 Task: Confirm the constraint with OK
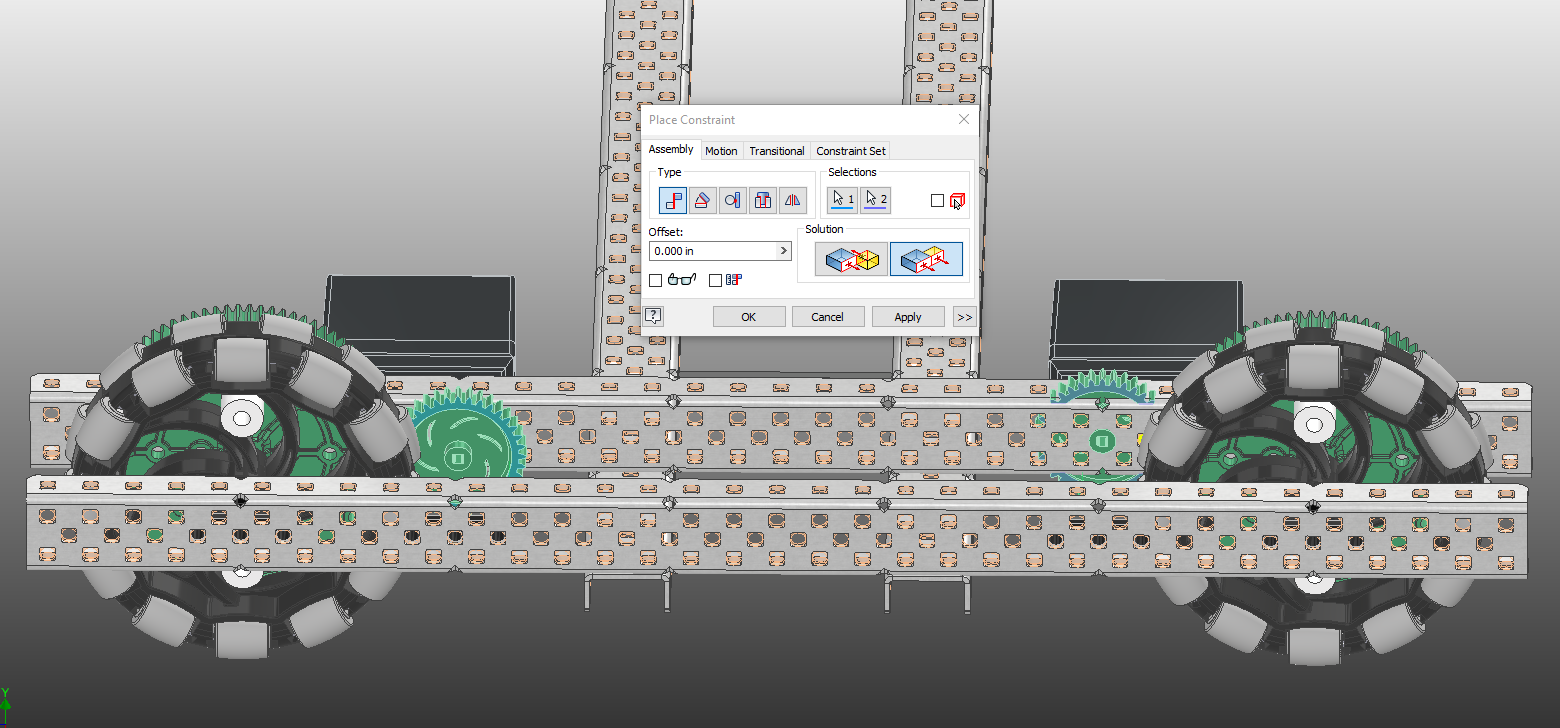(749, 317)
